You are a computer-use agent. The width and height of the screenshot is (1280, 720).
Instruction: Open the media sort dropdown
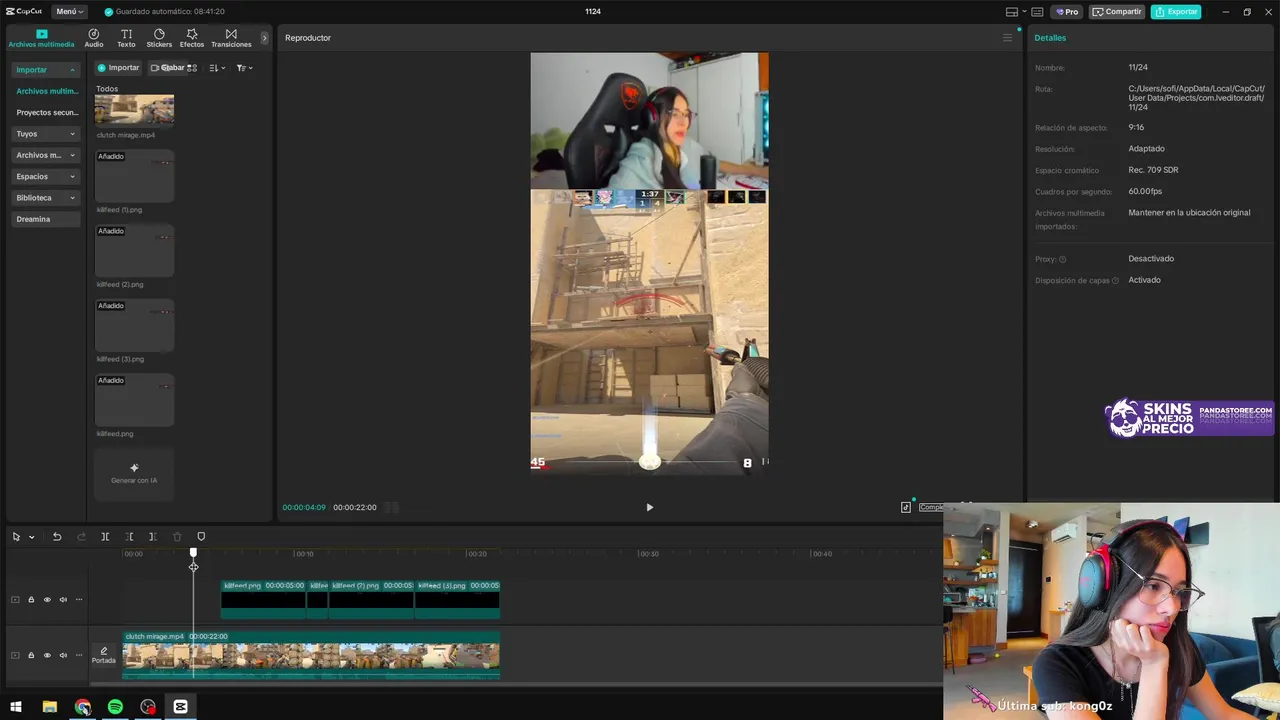pyautogui.click(x=217, y=68)
